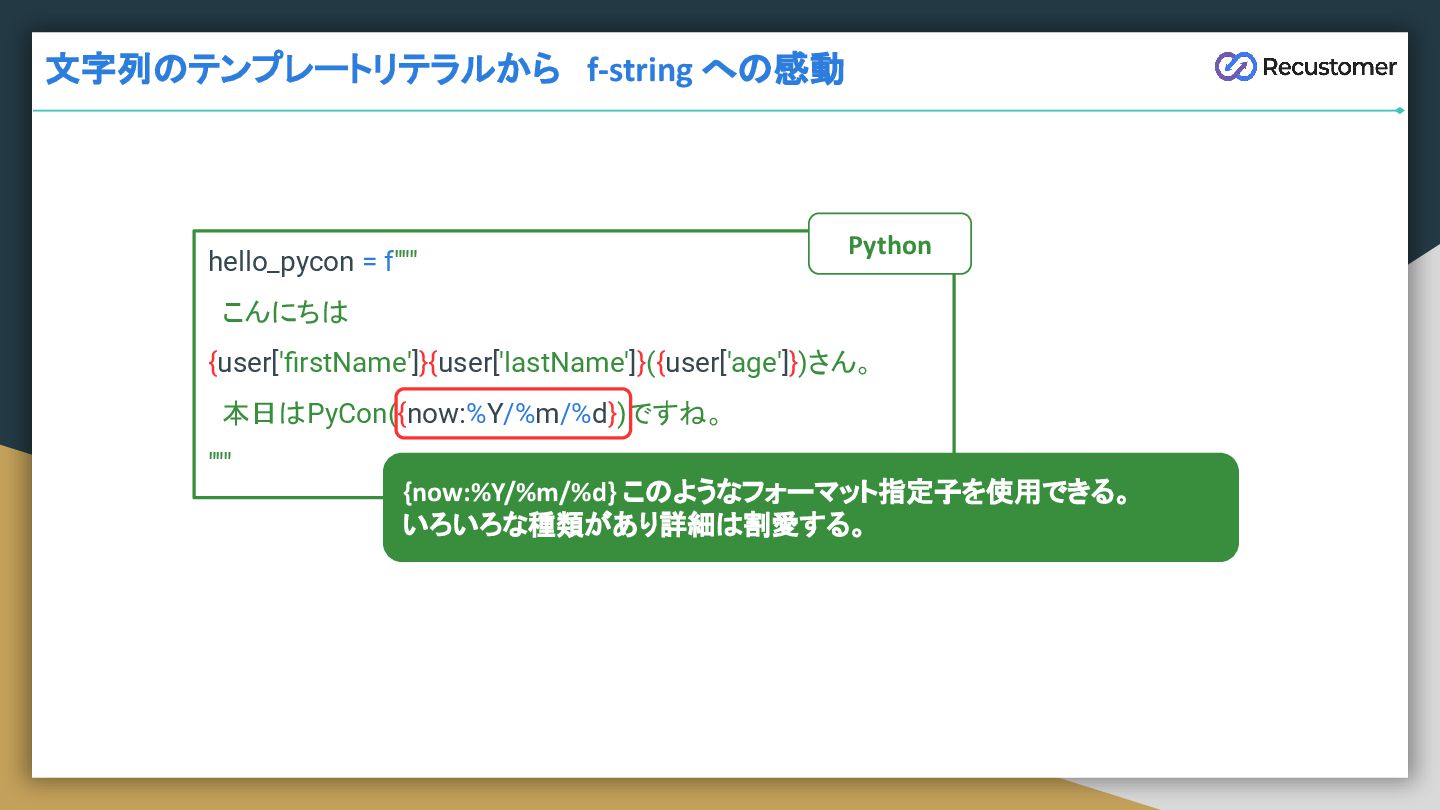Click the closing triple quotes line

[x=220, y=456]
